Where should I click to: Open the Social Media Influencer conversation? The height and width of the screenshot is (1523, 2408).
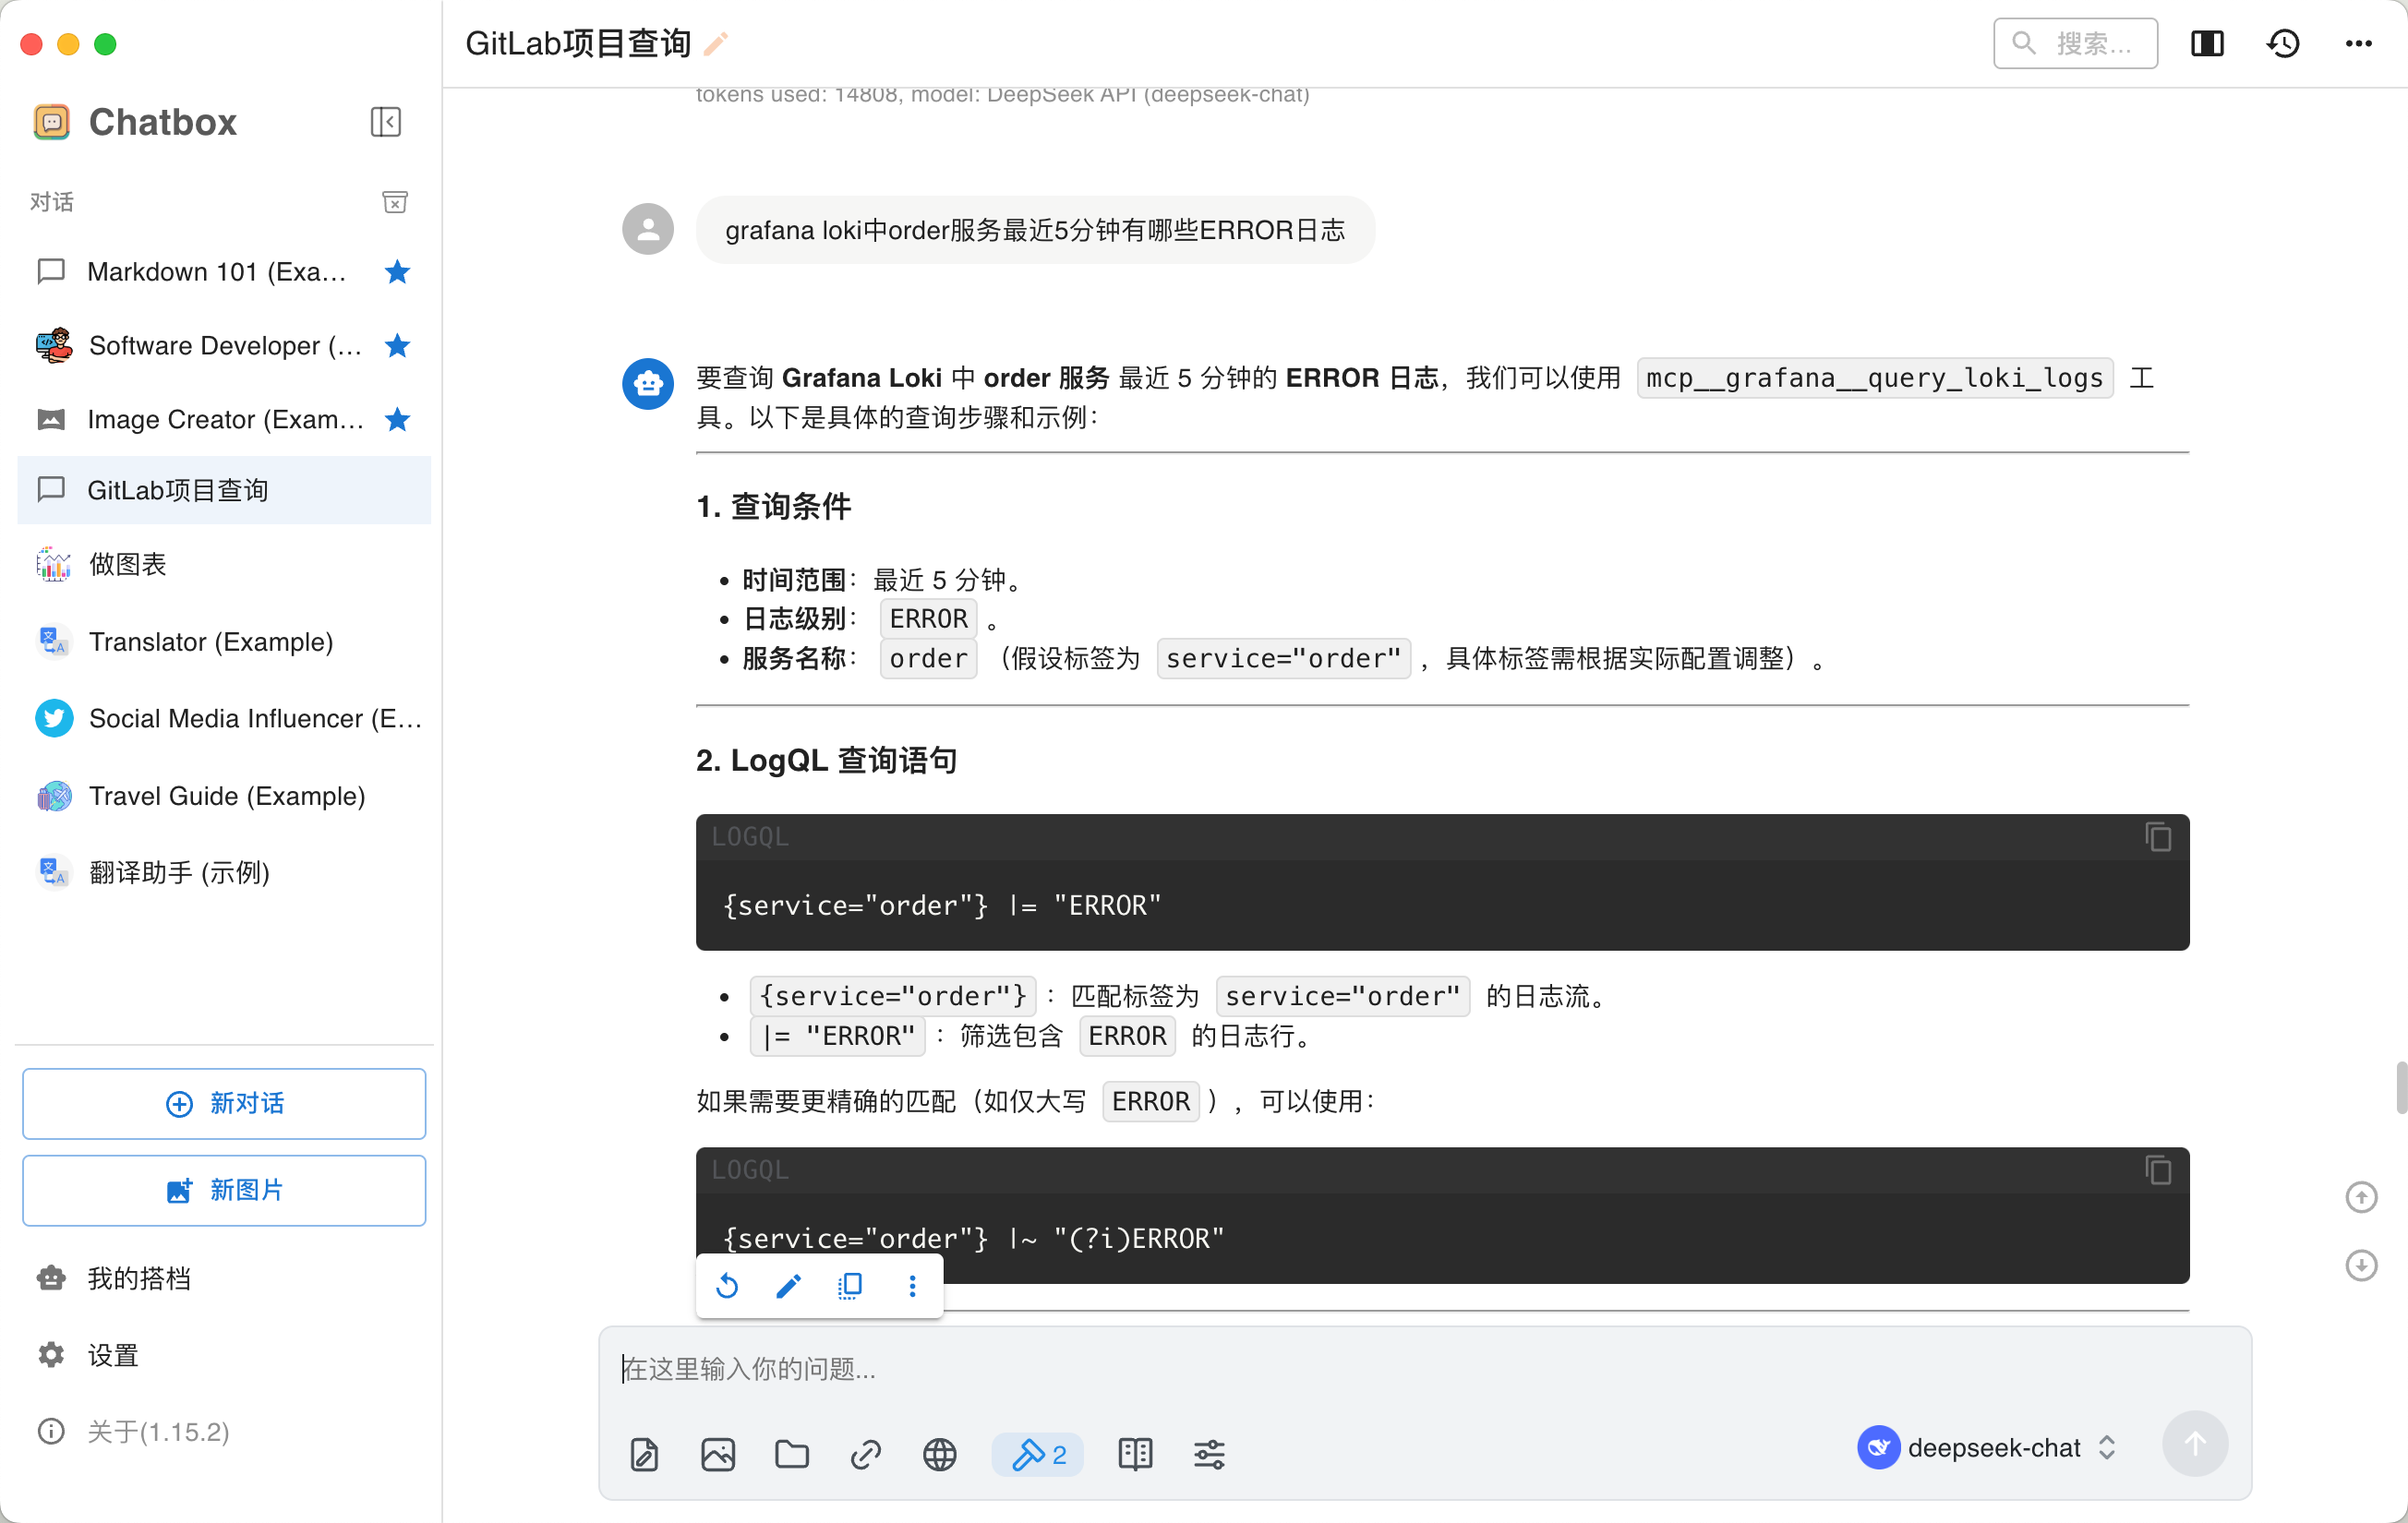coord(224,718)
